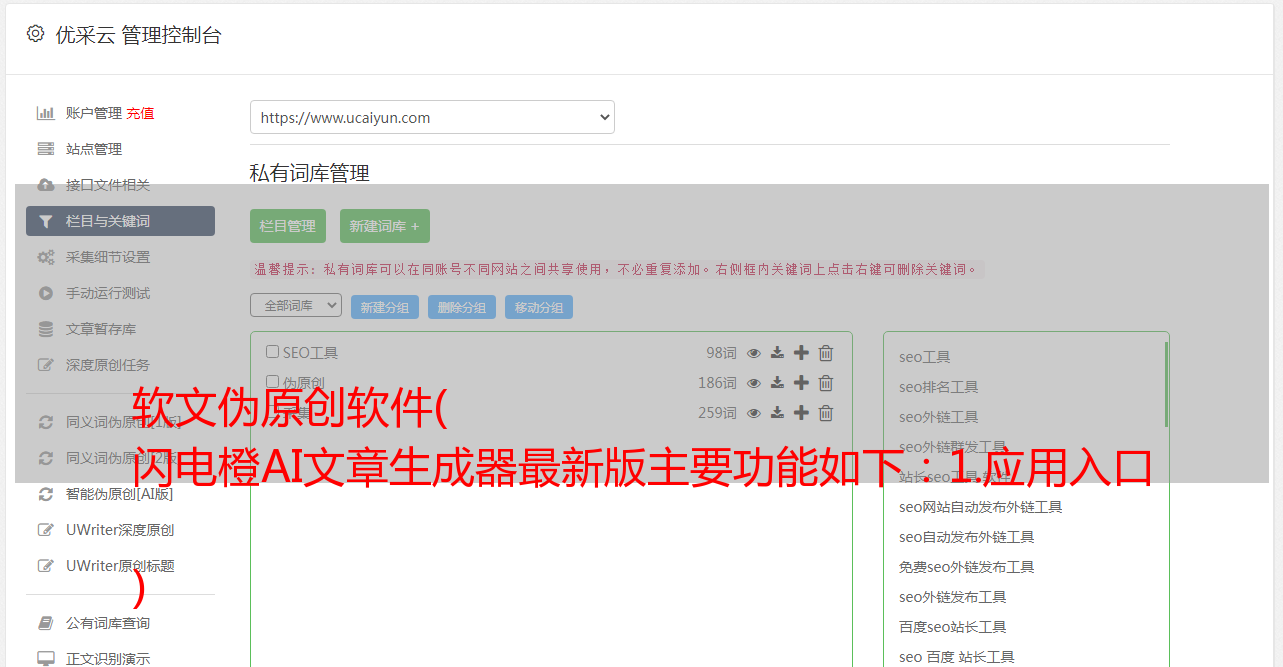This screenshot has width=1283, height=667.
Task: Click the edit icon for UWriter原创标题
Action: (x=46, y=566)
